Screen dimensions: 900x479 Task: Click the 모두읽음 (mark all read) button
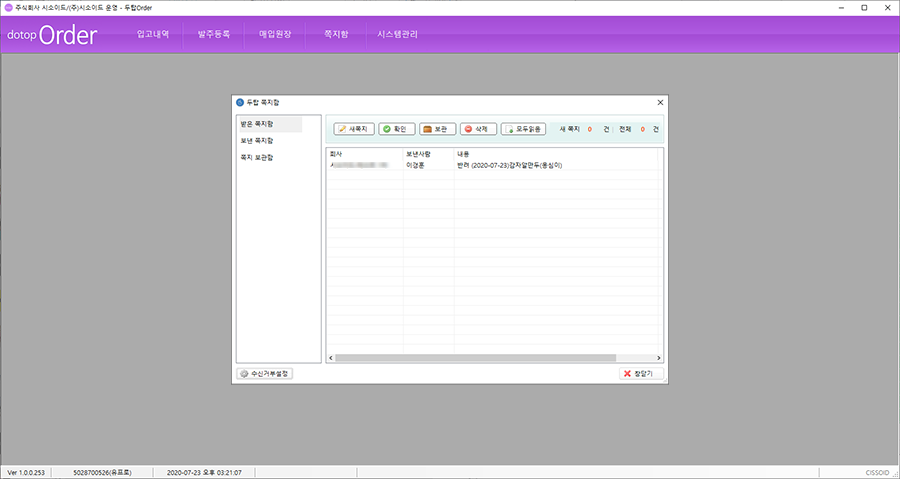coord(523,129)
